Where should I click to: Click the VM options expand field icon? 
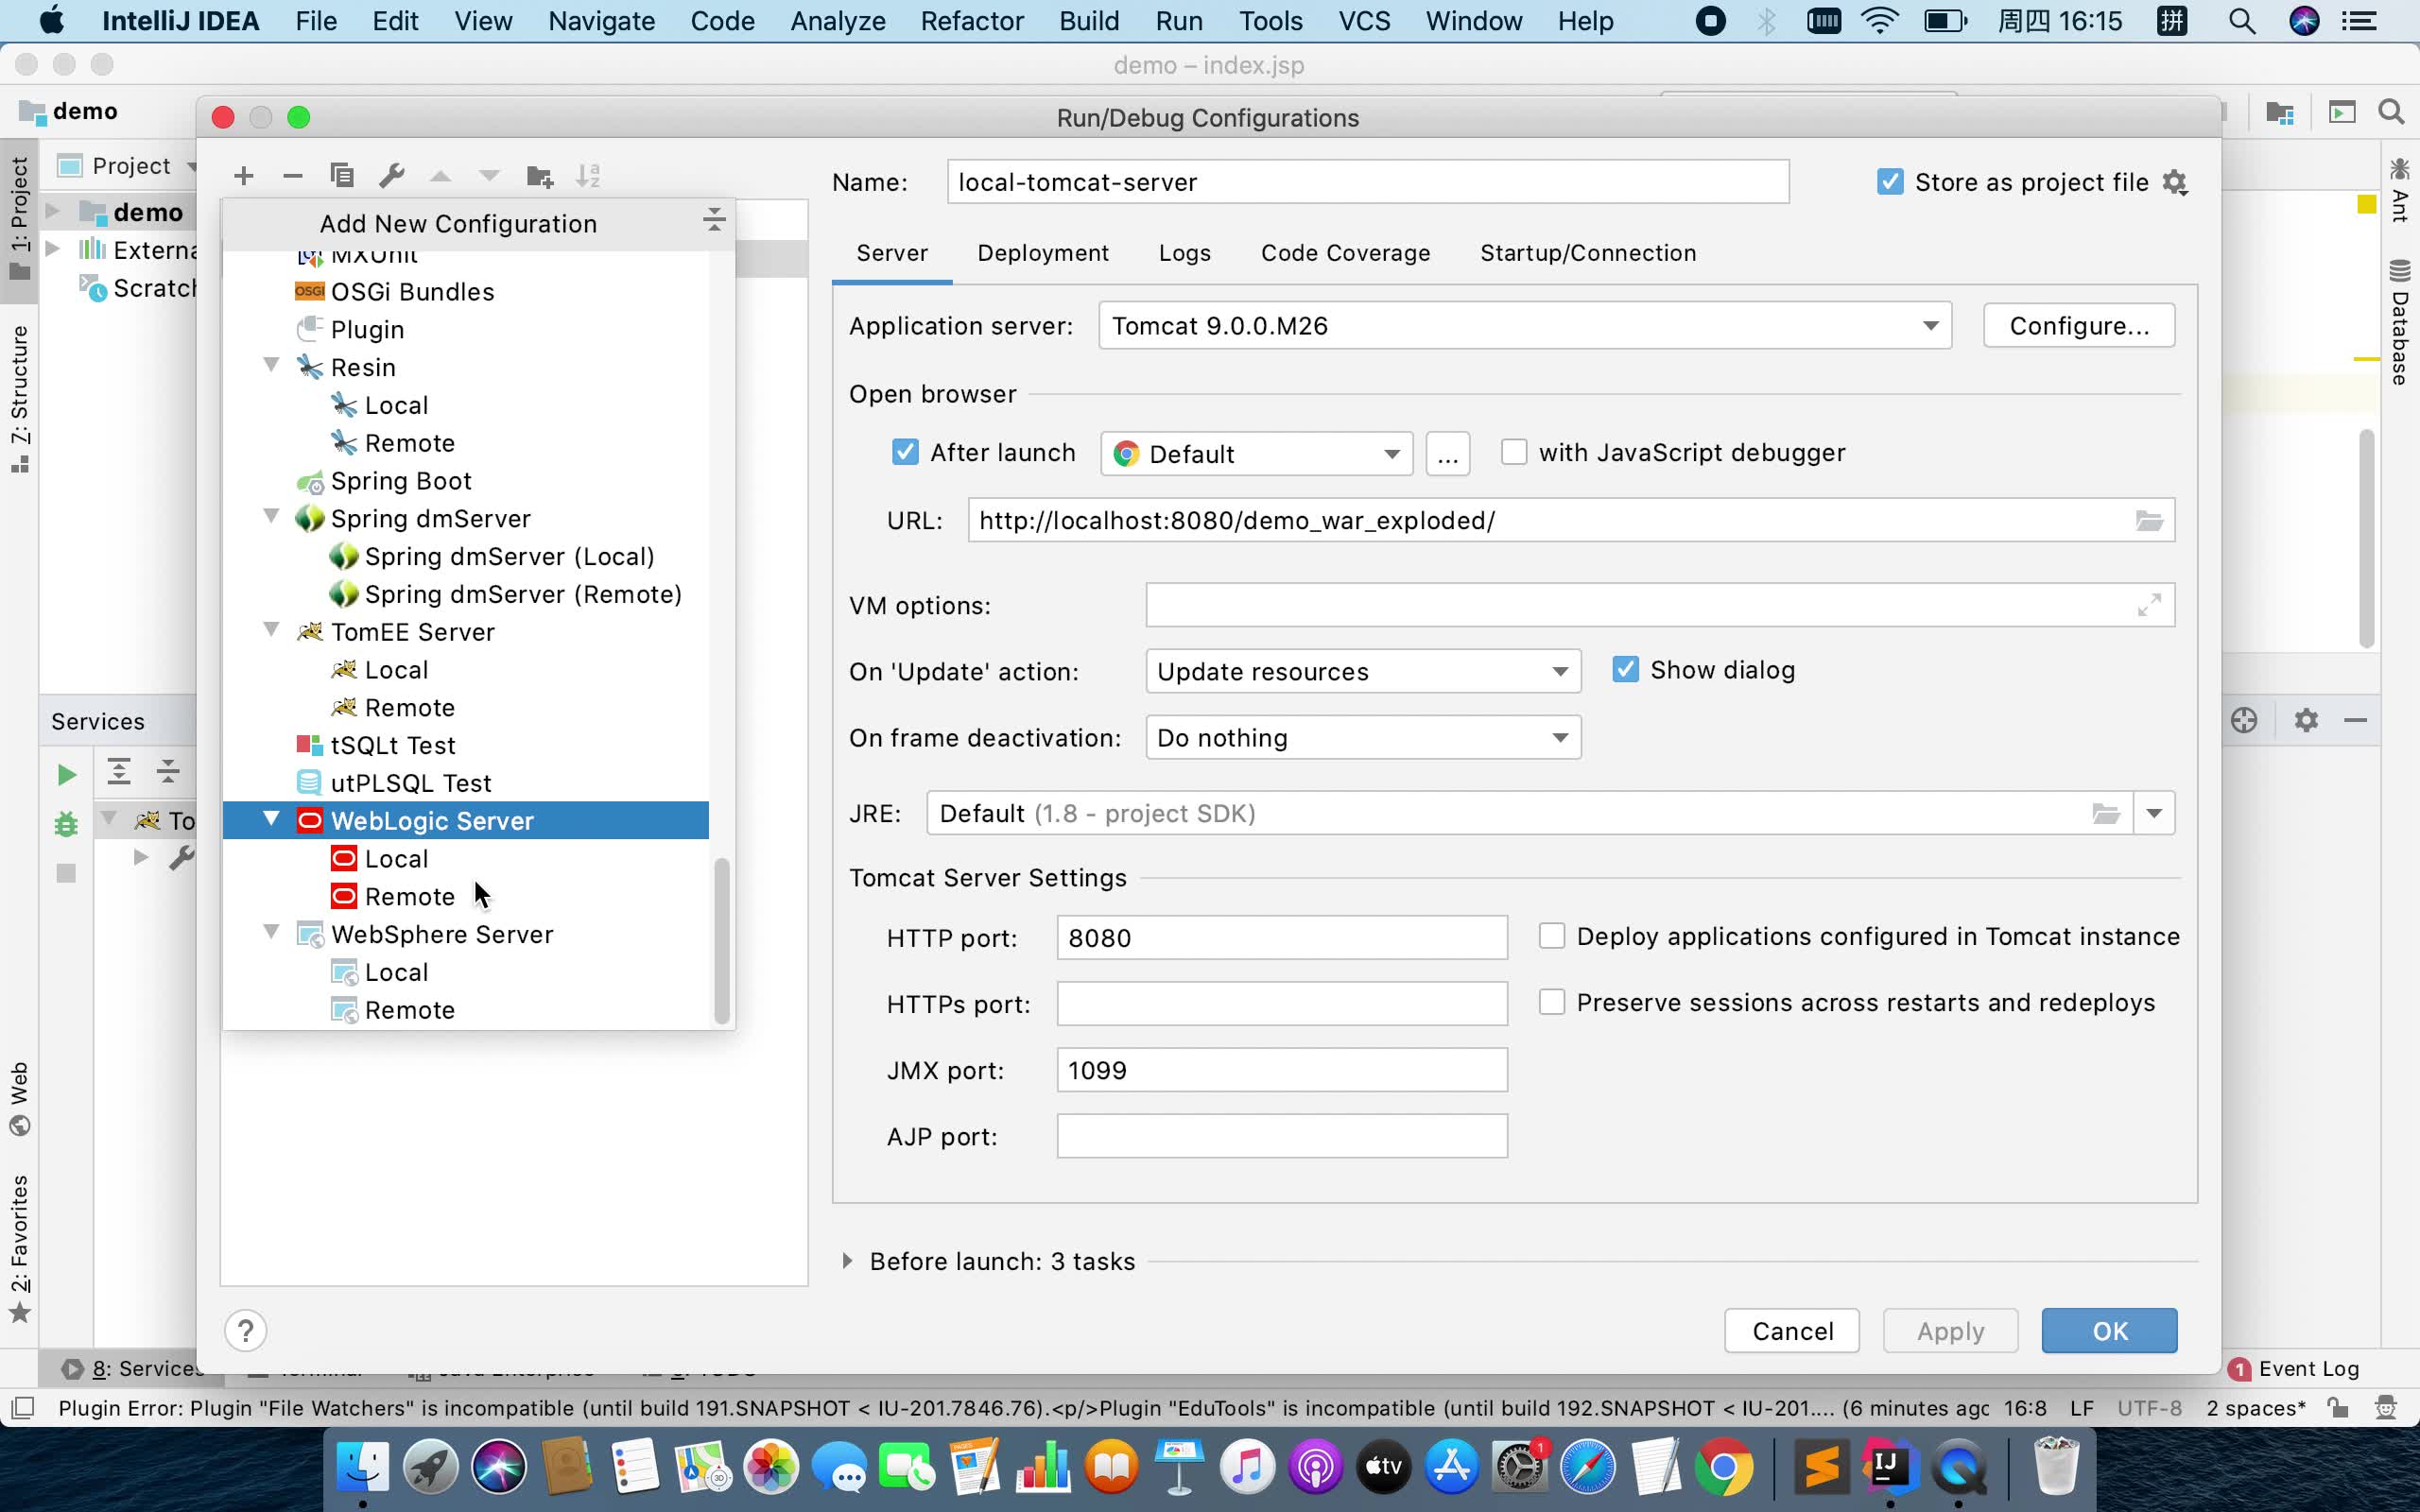[x=2149, y=605]
